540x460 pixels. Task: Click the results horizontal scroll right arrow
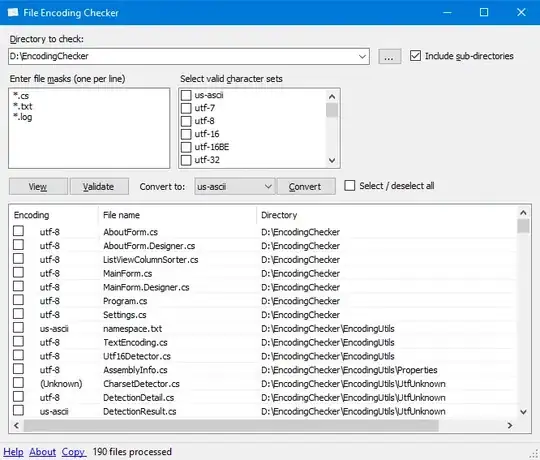(510, 426)
